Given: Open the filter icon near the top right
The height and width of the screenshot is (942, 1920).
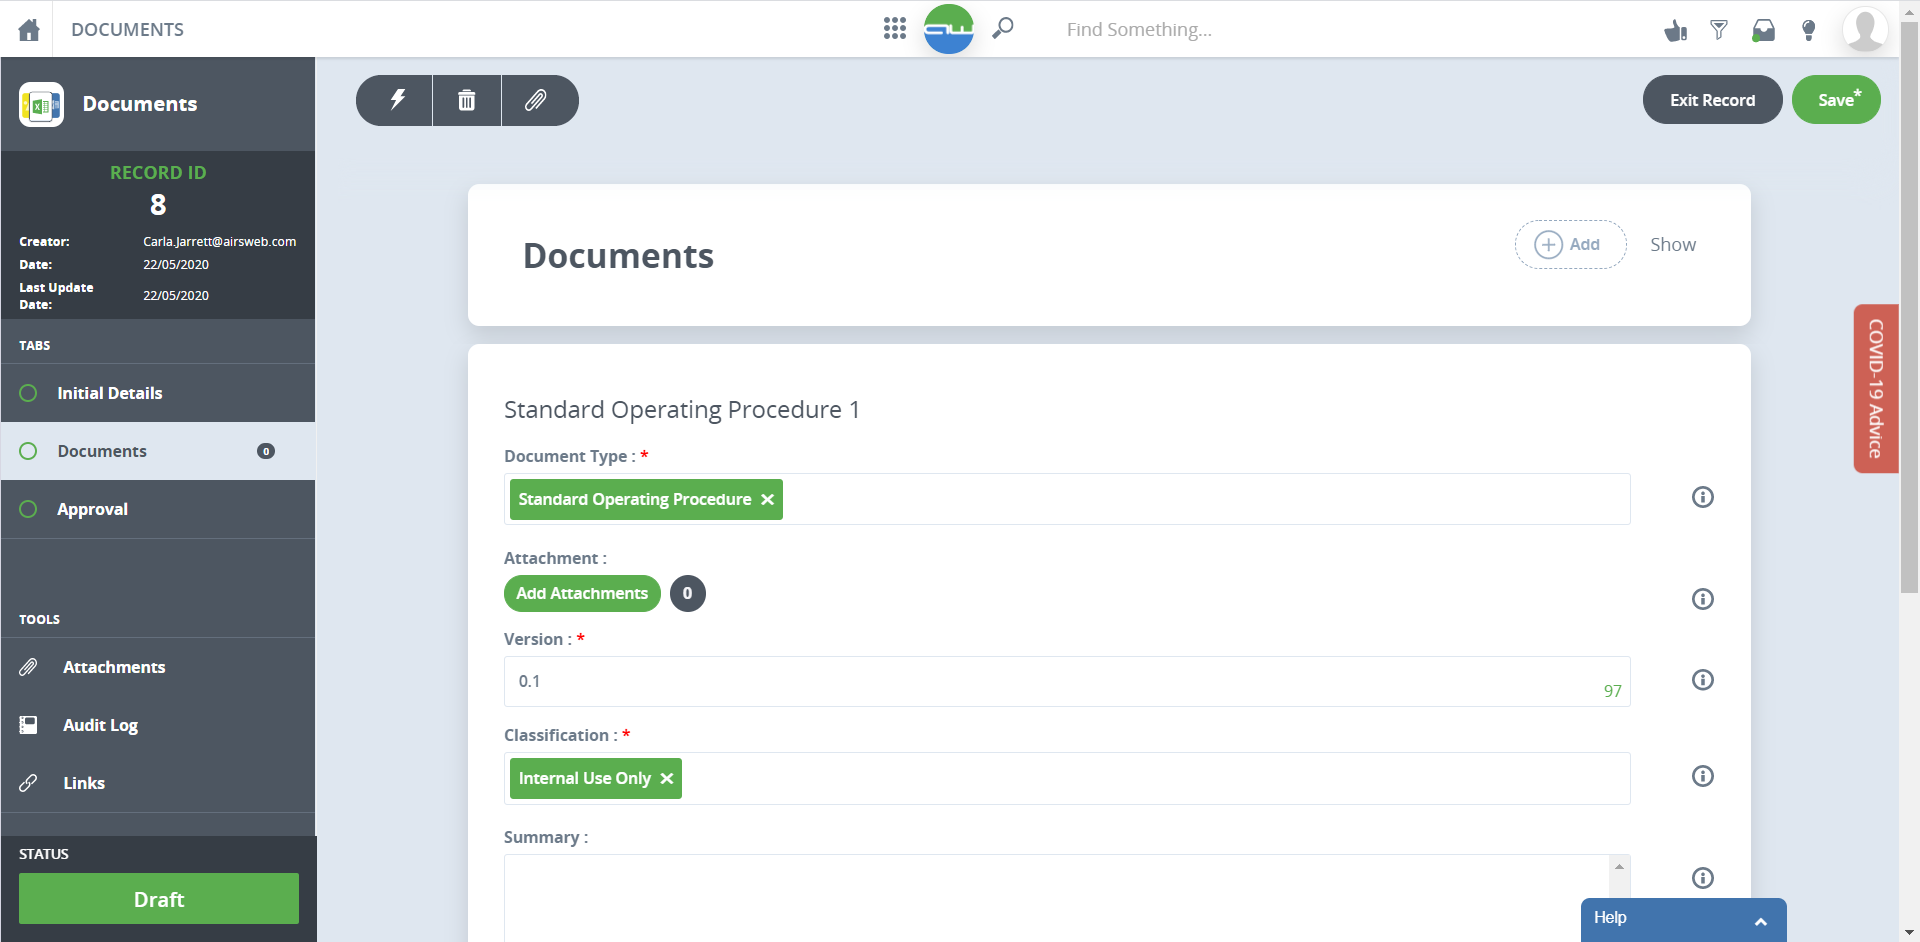Looking at the screenshot, I should pos(1719,30).
